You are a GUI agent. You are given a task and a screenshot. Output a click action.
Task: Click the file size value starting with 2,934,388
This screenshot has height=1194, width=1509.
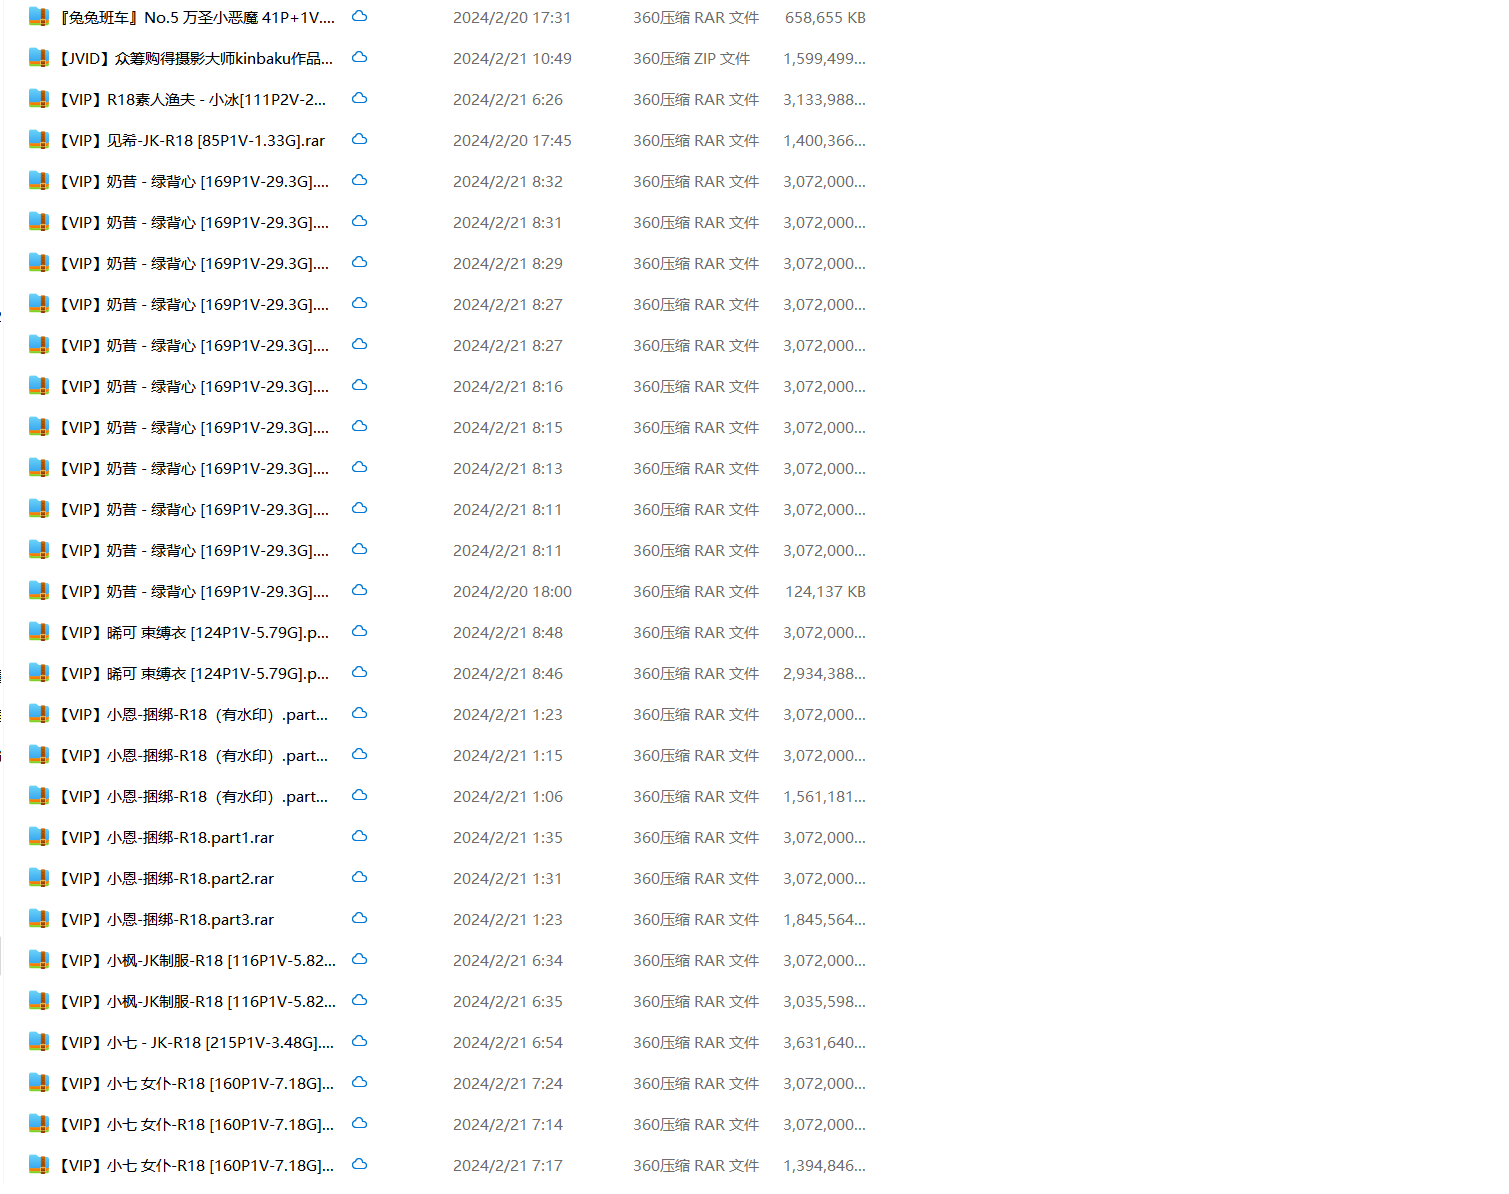coord(824,674)
